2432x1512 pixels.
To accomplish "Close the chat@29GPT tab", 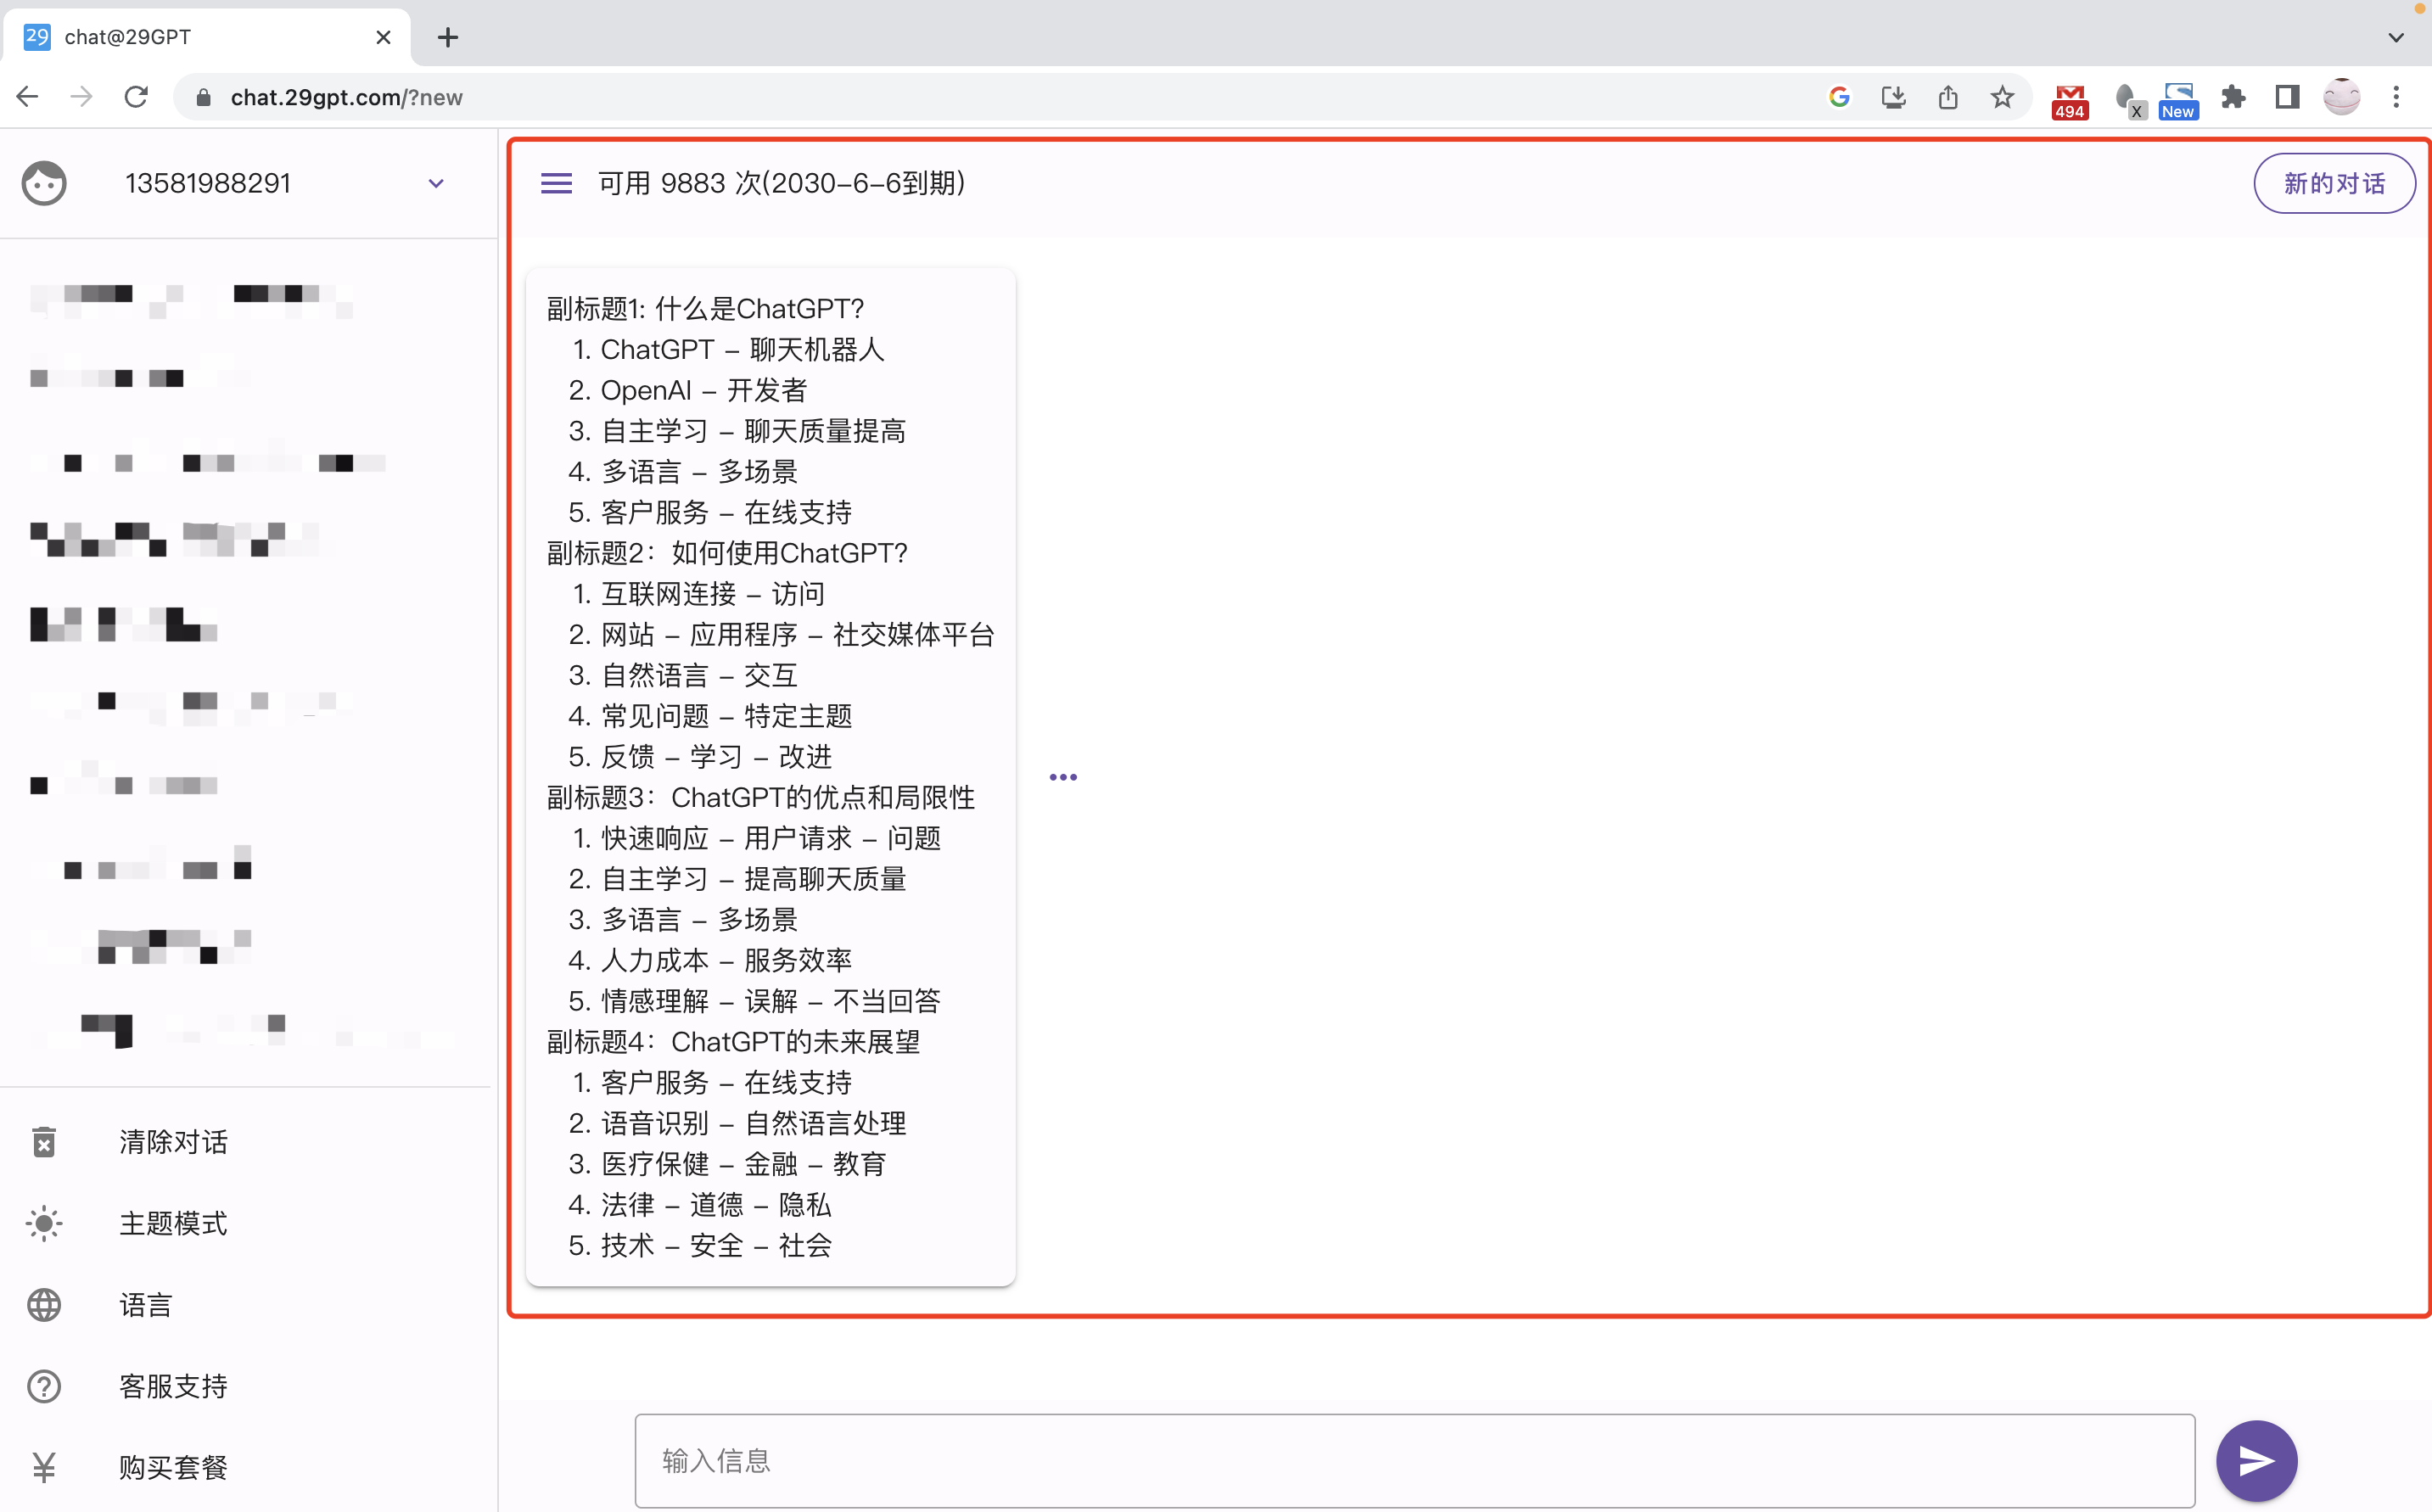I will 383,38.
